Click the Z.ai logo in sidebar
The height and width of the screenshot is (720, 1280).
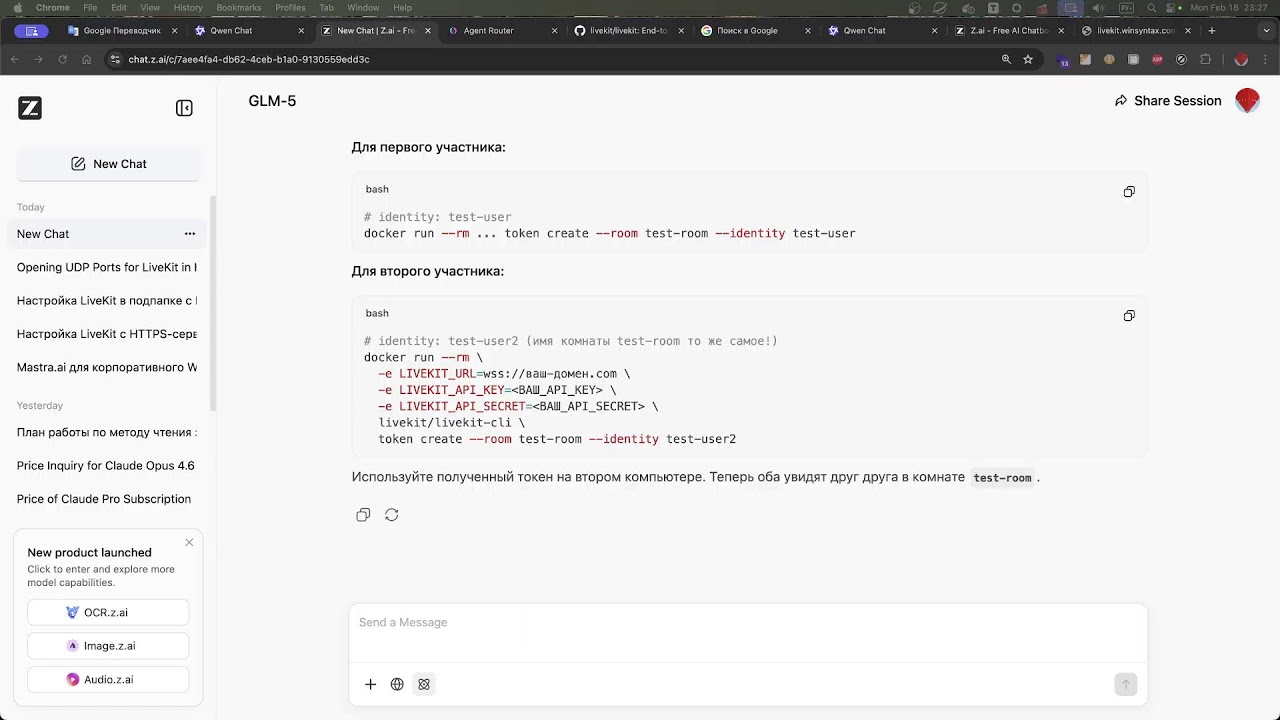(x=30, y=108)
